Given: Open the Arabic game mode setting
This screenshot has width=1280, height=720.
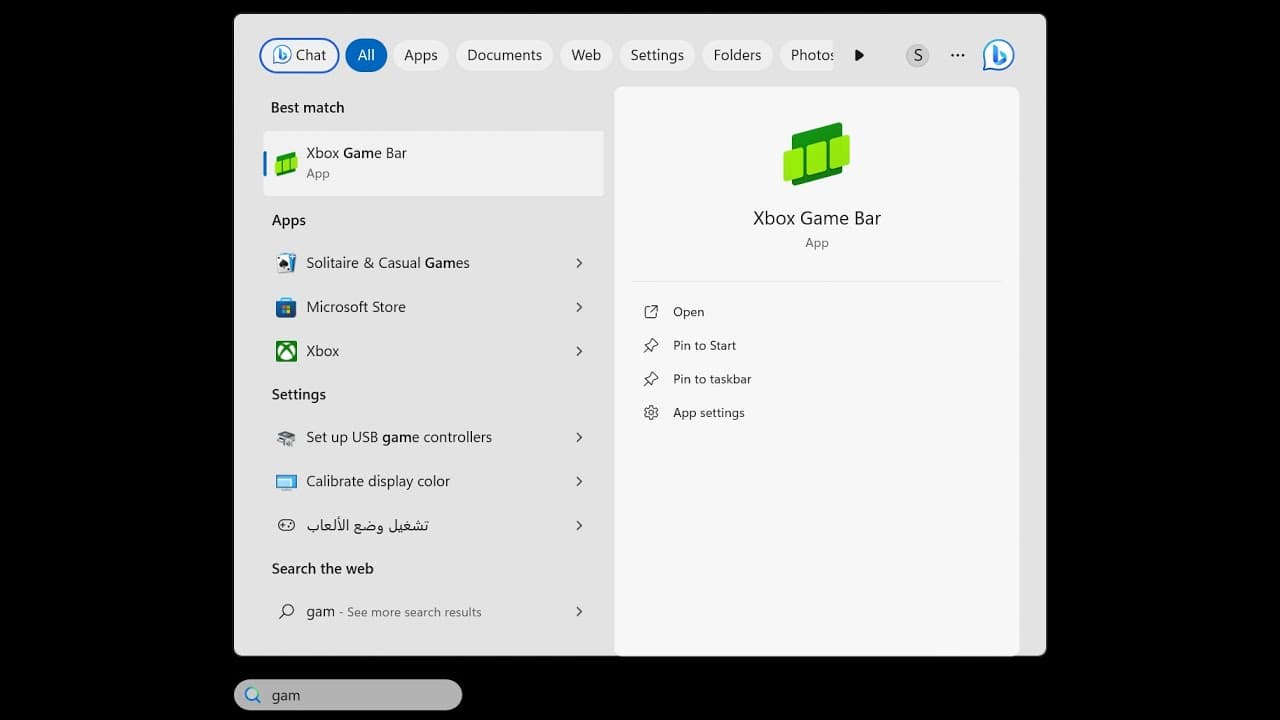Looking at the screenshot, I should point(433,525).
